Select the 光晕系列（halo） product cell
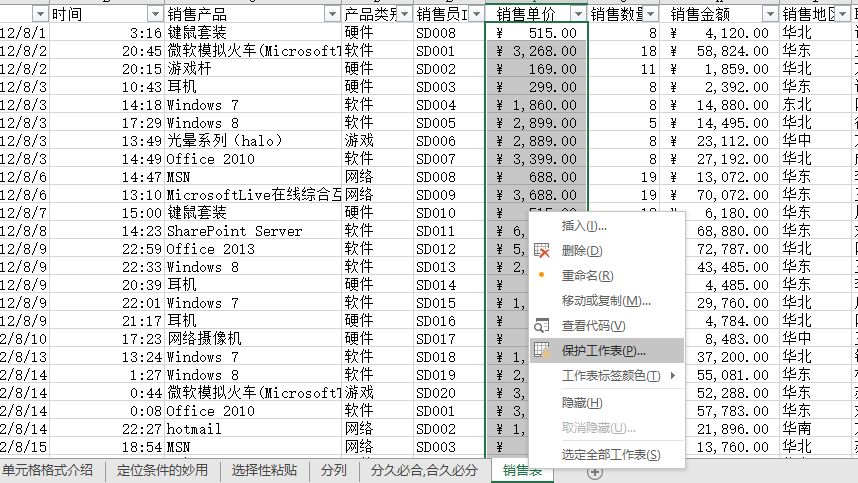Screen dimensions: 858x483 (253, 141)
